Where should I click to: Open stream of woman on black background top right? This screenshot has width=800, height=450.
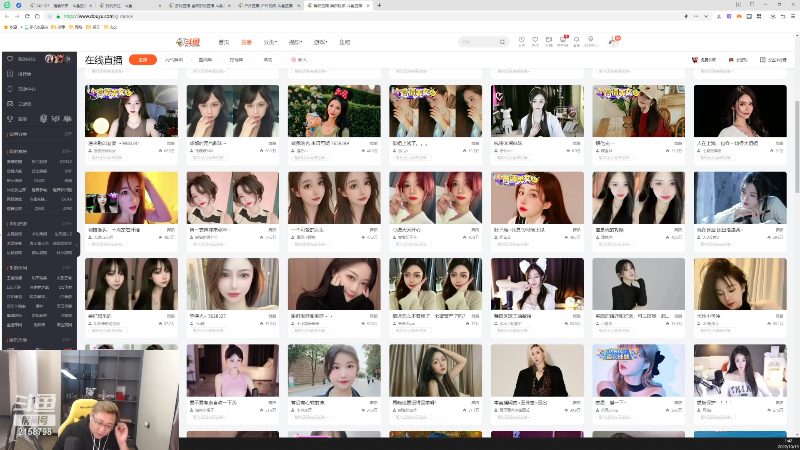pyautogui.click(x=740, y=111)
